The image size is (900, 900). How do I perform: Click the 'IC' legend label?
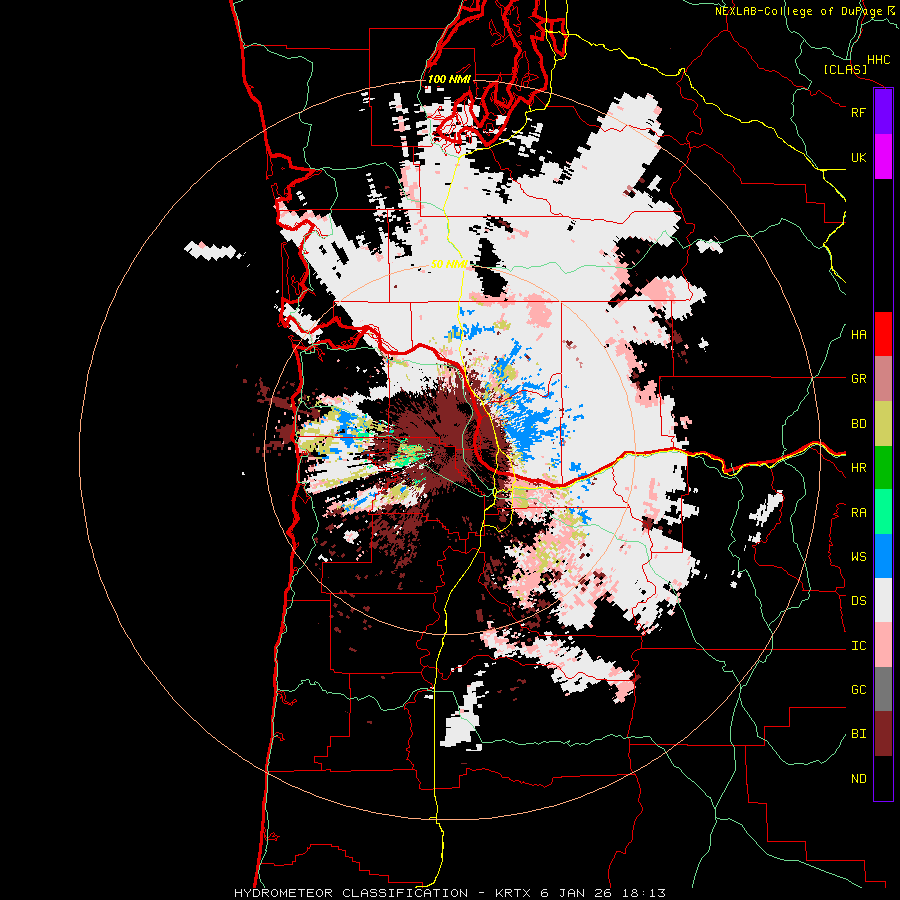tap(858, 646)
